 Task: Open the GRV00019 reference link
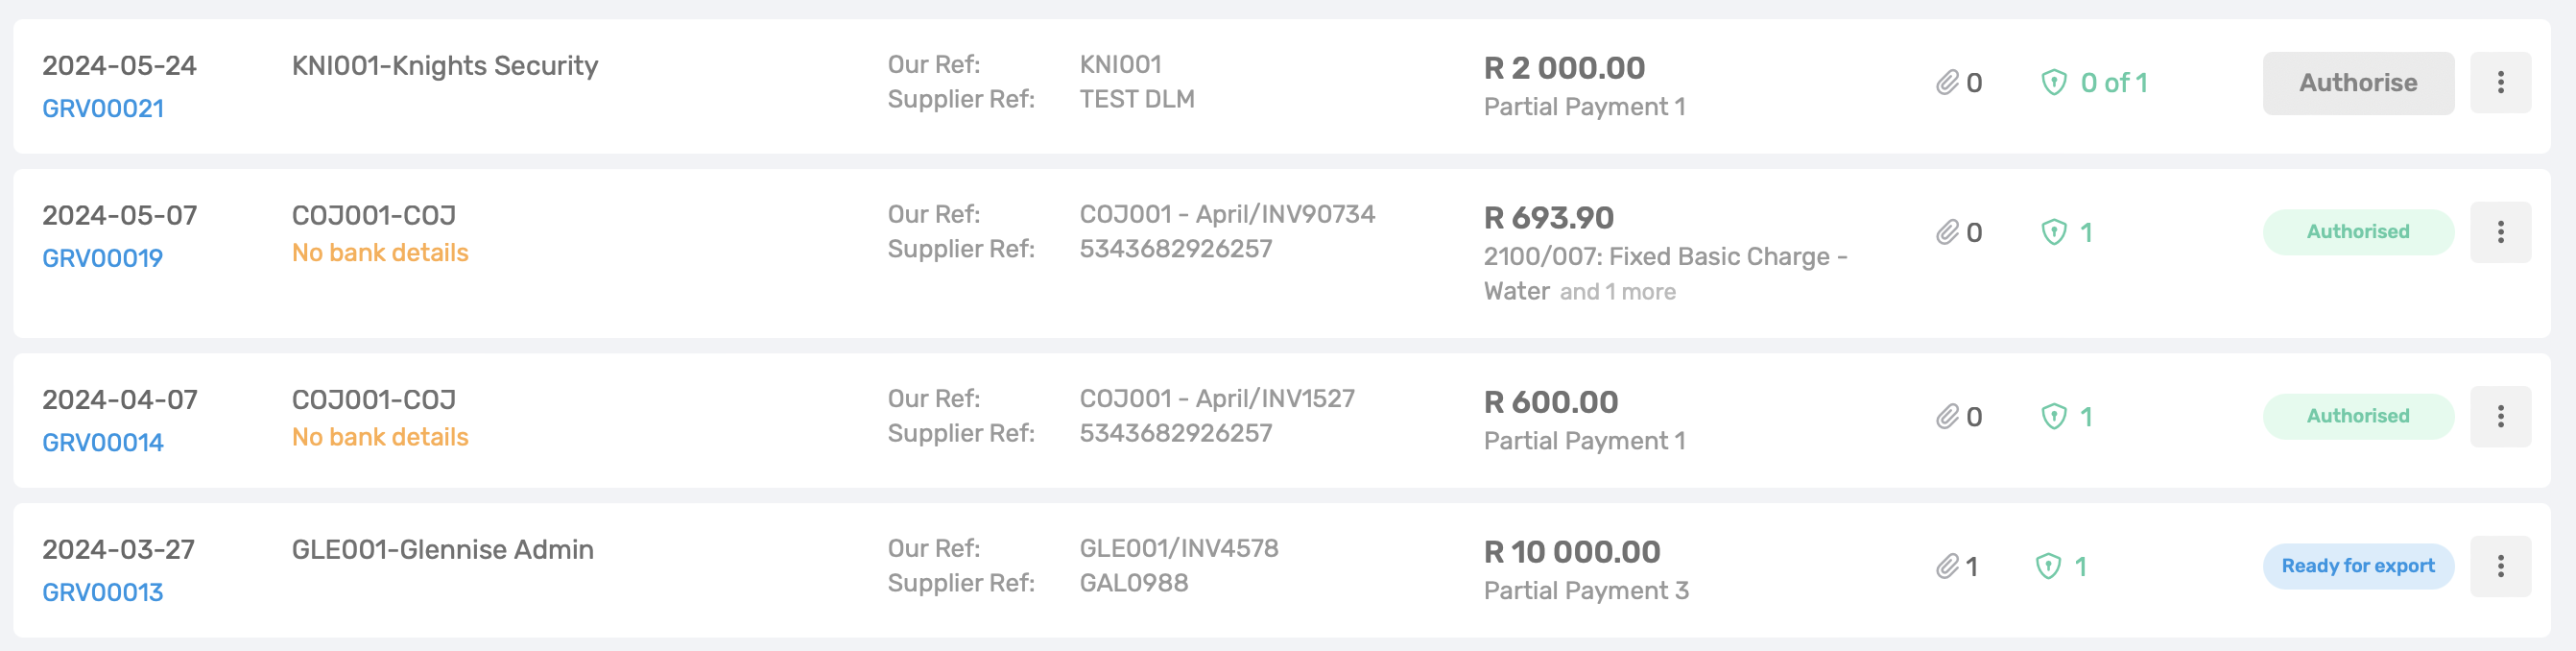coord(102,258)
